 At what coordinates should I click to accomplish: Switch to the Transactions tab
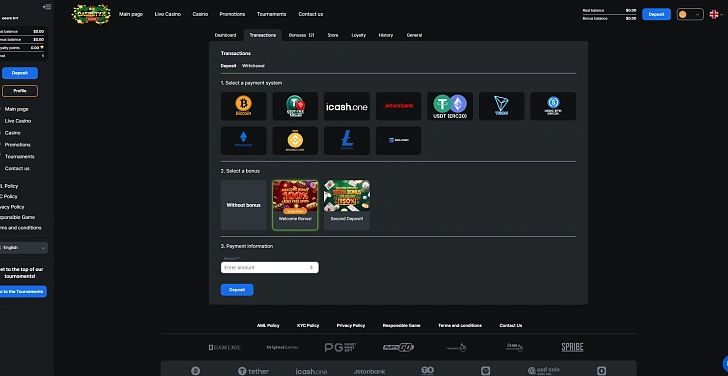(x=262, y=35)
